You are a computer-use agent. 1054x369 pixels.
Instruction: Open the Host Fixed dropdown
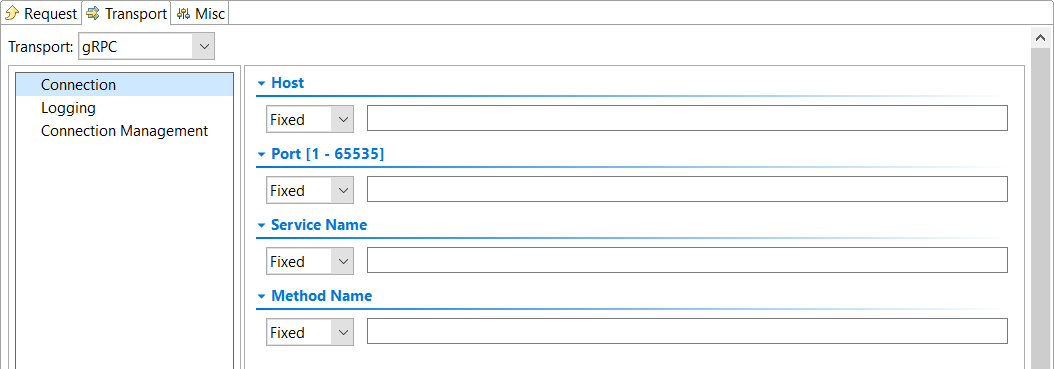click(x=310, y=119)
